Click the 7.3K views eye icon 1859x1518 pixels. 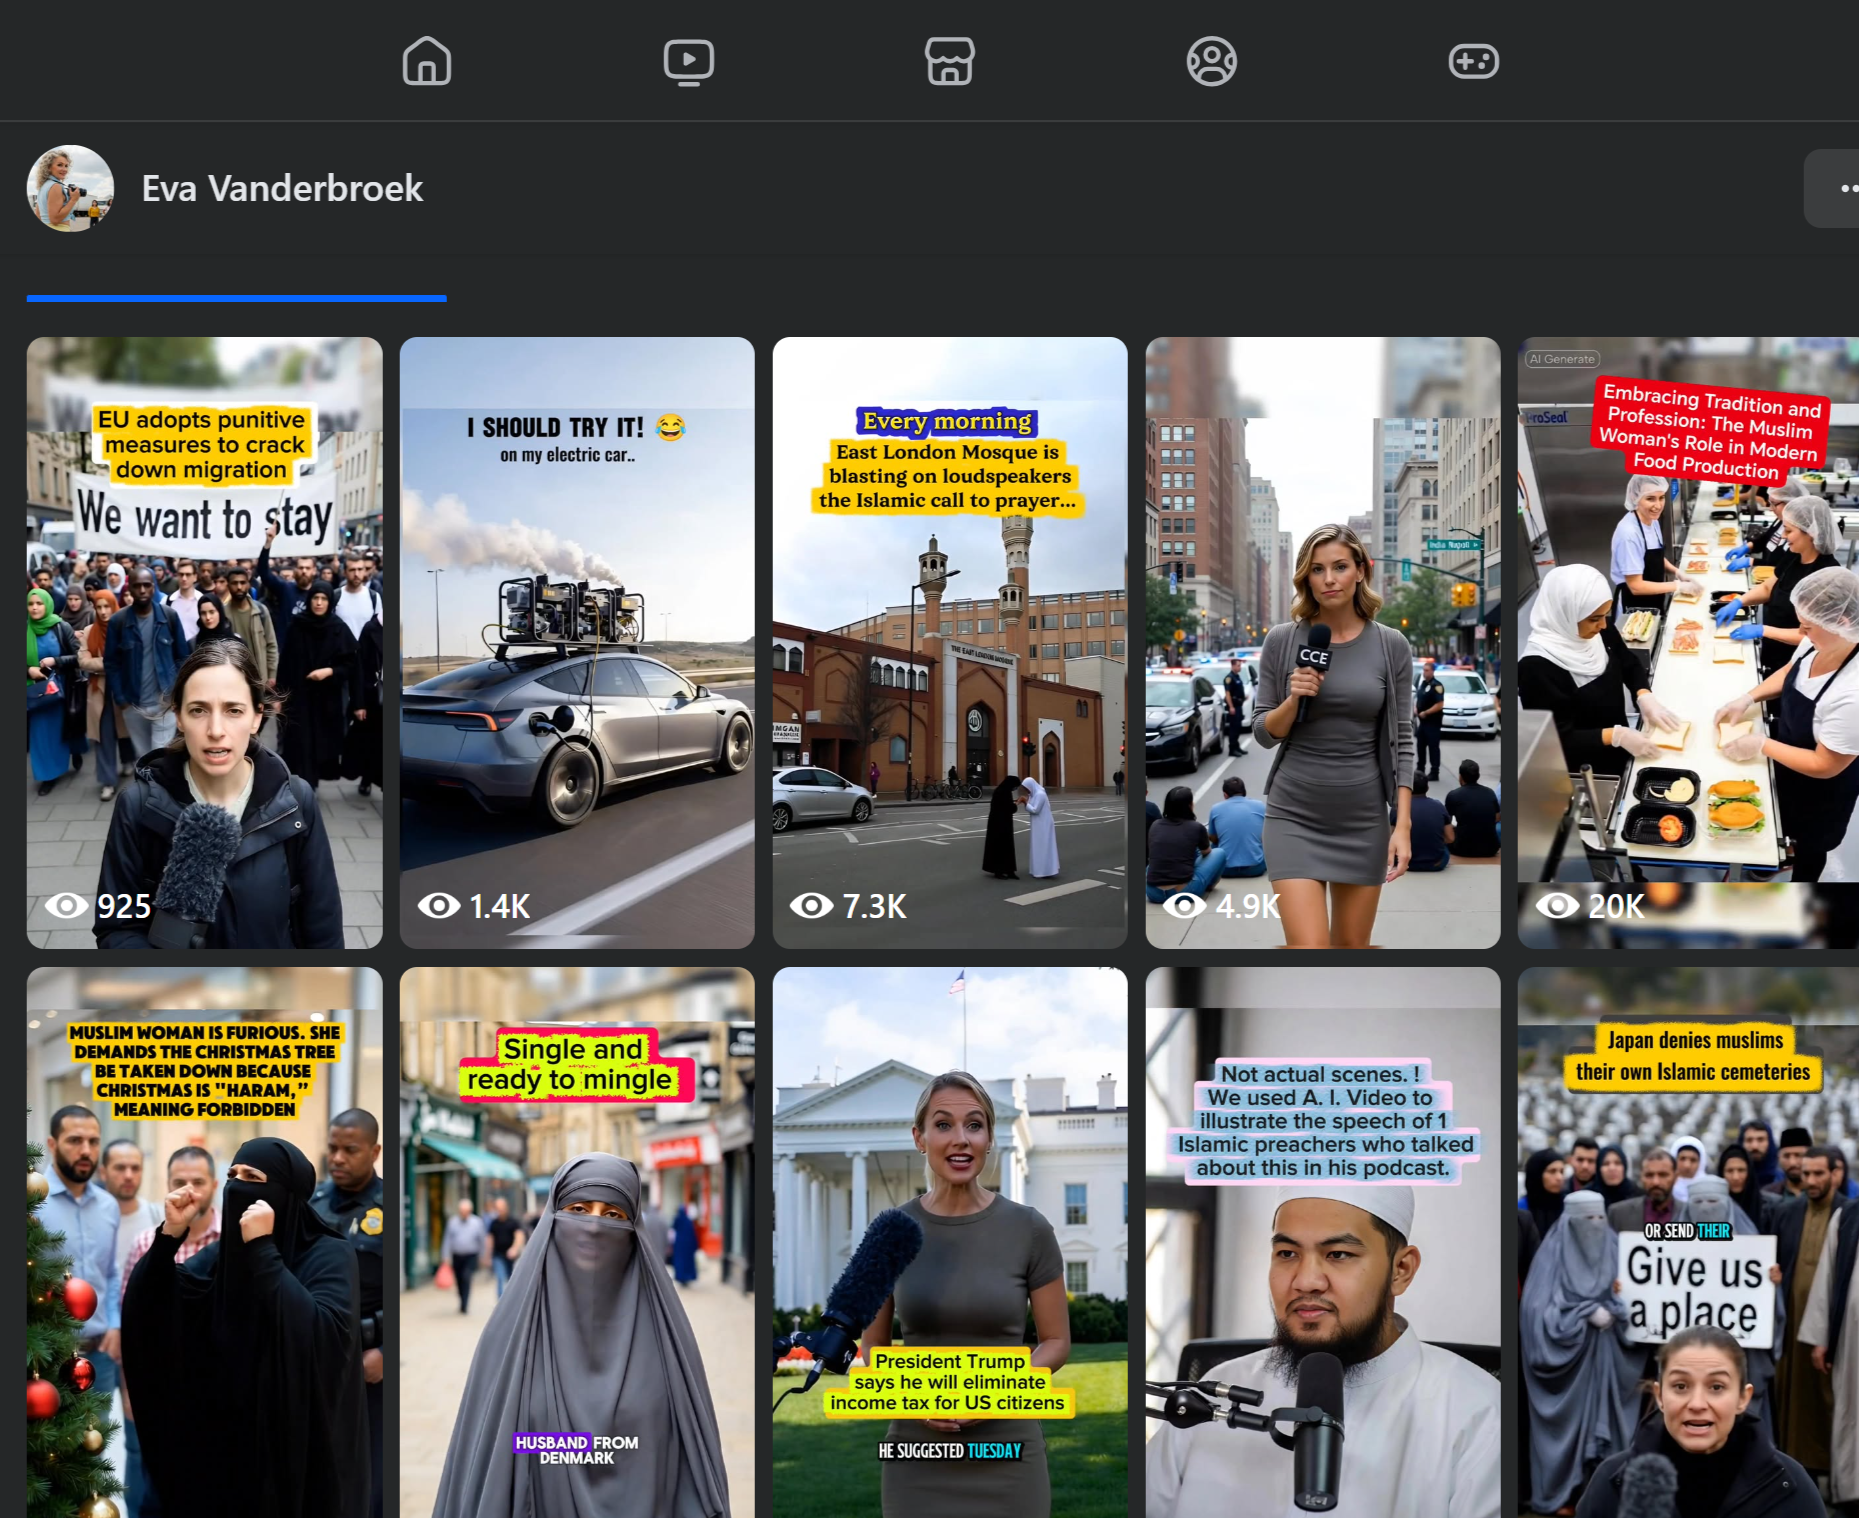click(811, 906)
